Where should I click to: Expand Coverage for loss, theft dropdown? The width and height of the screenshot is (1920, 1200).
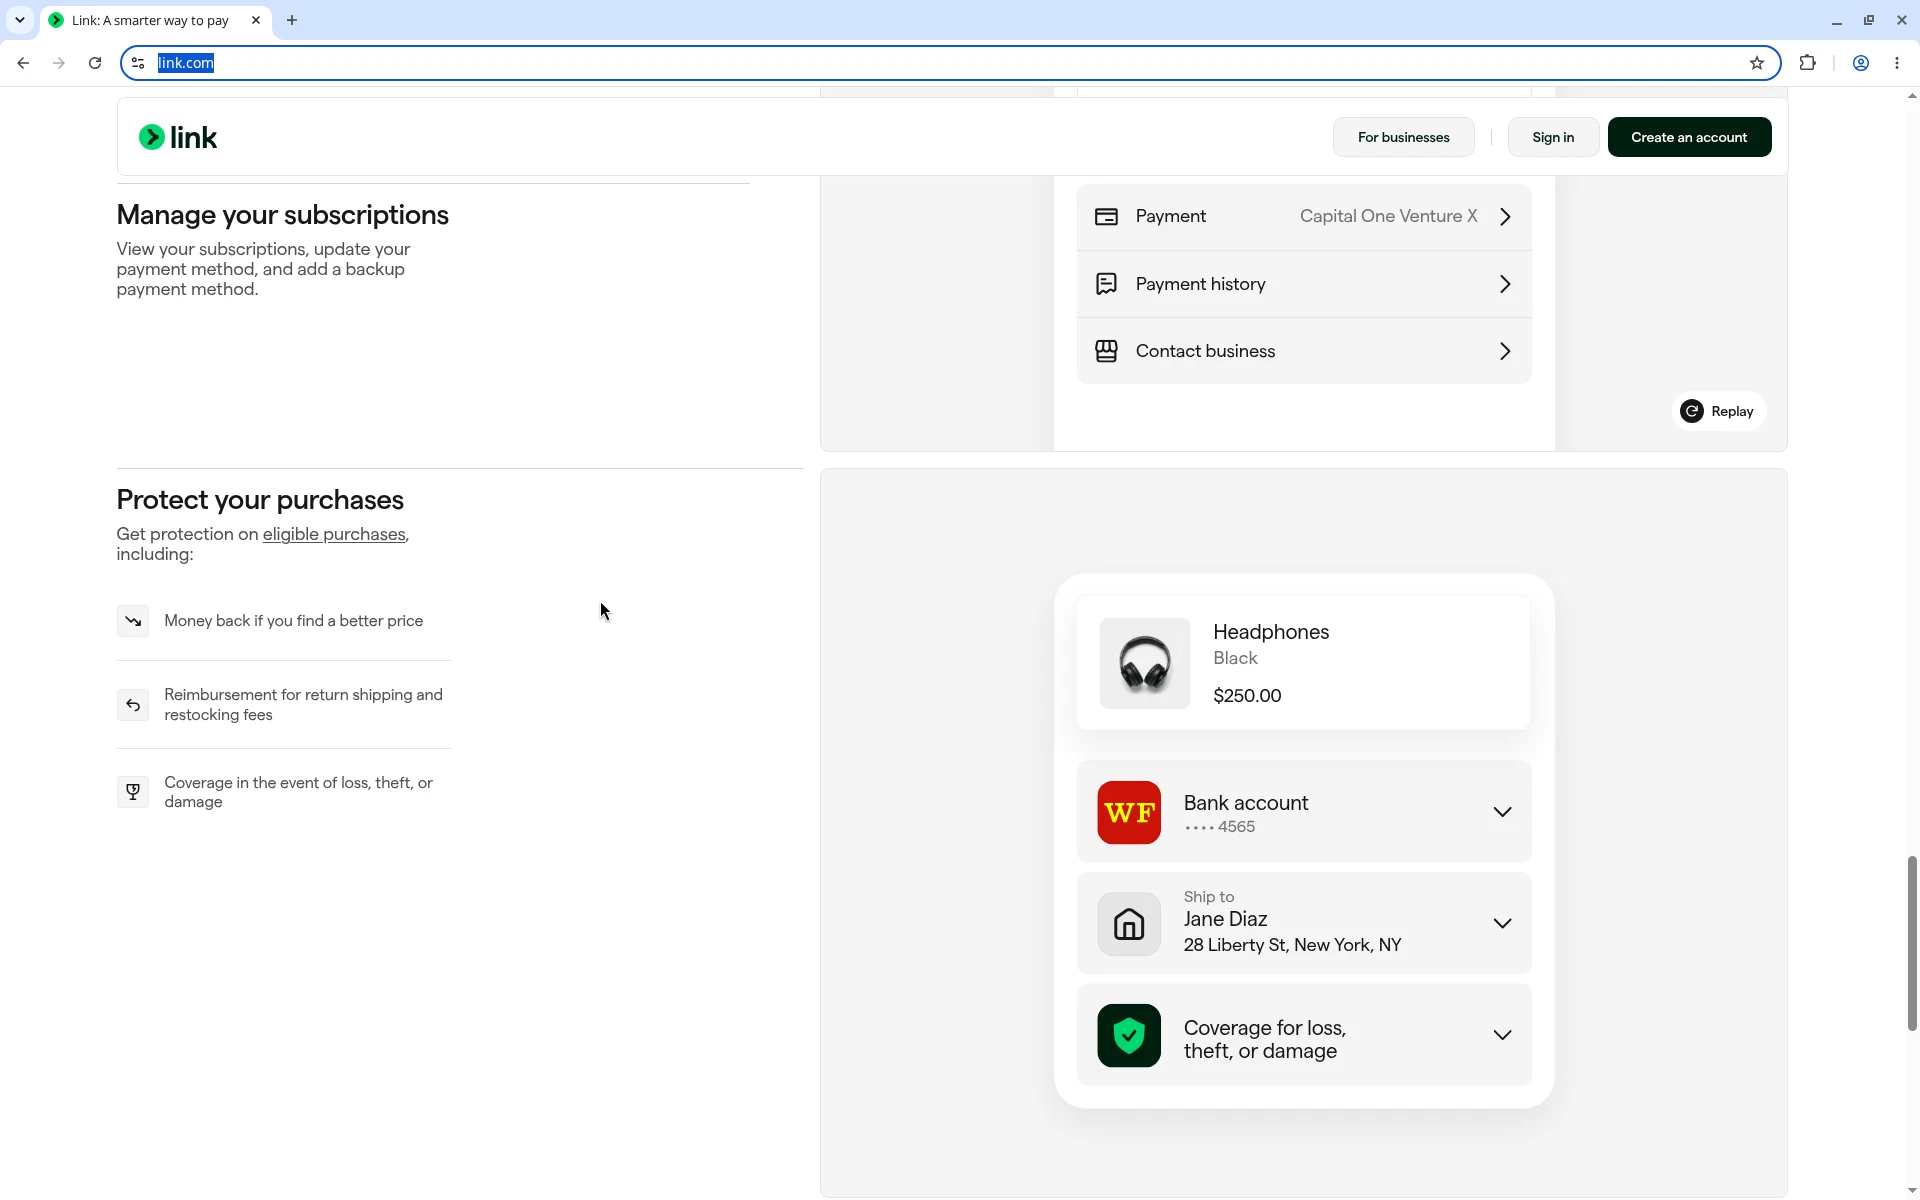[x=1502, y=1035]
